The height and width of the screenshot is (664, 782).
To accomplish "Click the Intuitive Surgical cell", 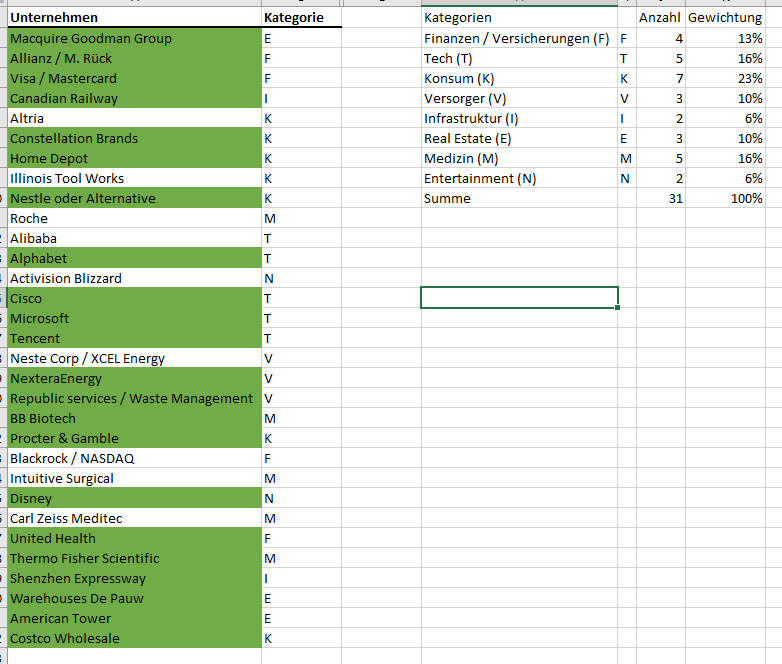I will [x=135, y=478].
